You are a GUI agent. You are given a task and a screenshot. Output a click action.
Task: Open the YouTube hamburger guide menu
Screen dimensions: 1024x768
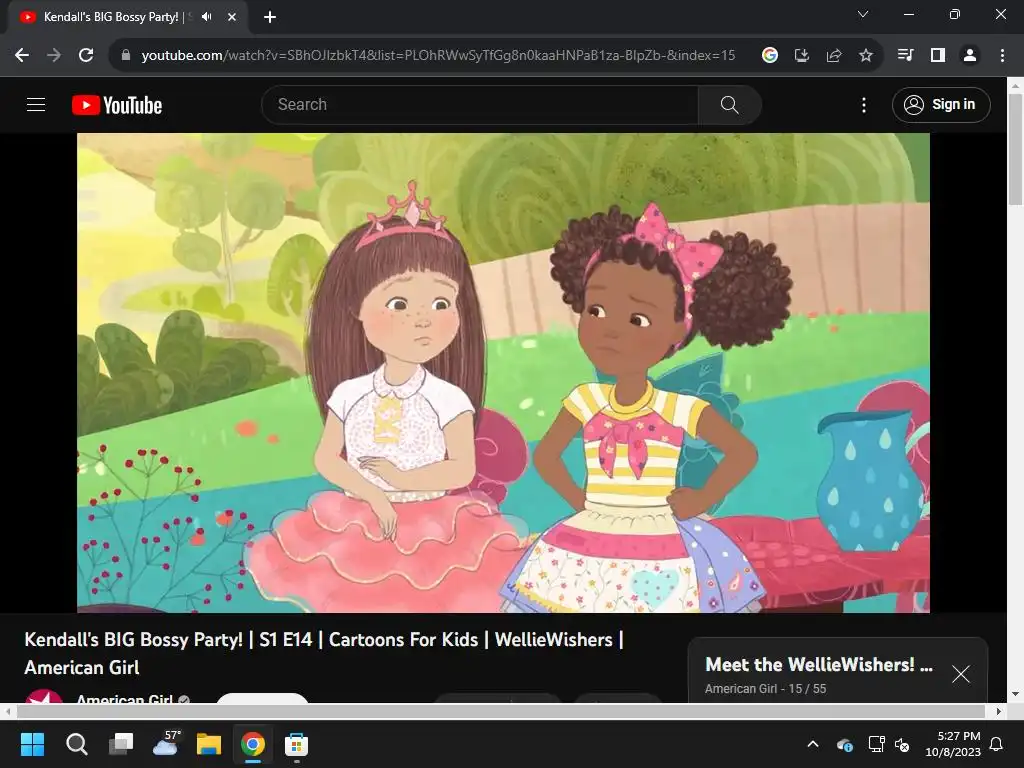point(36,104)
